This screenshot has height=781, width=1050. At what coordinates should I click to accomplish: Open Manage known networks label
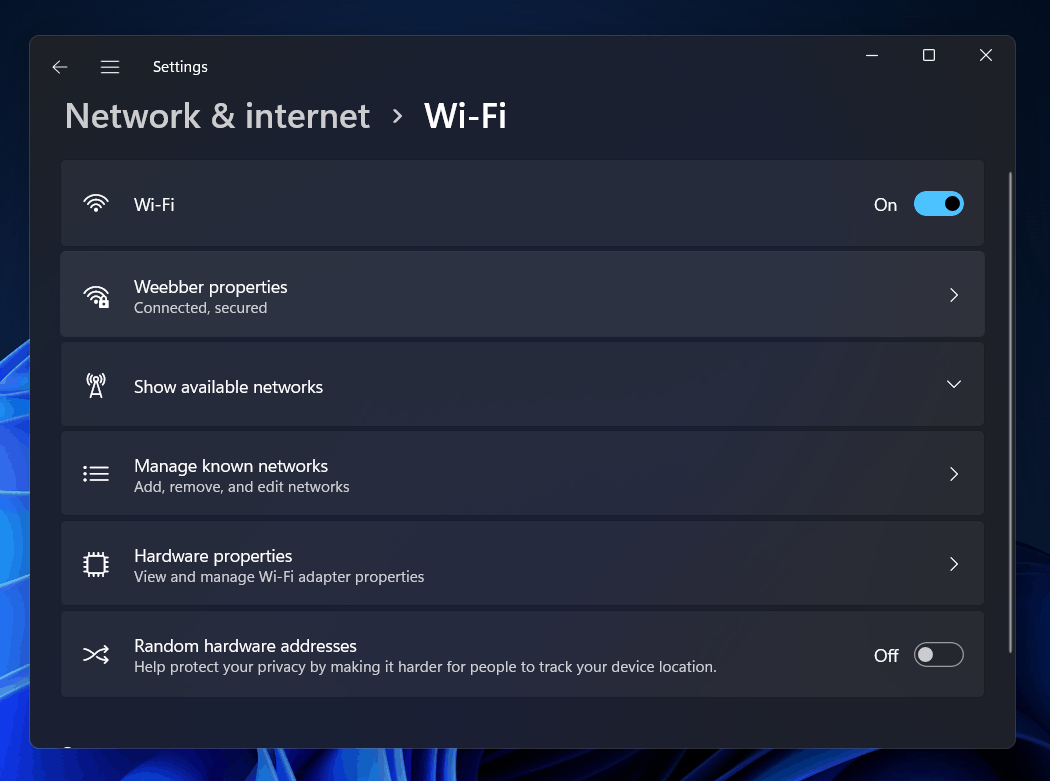pyautogui.click(x=231, y=466)
